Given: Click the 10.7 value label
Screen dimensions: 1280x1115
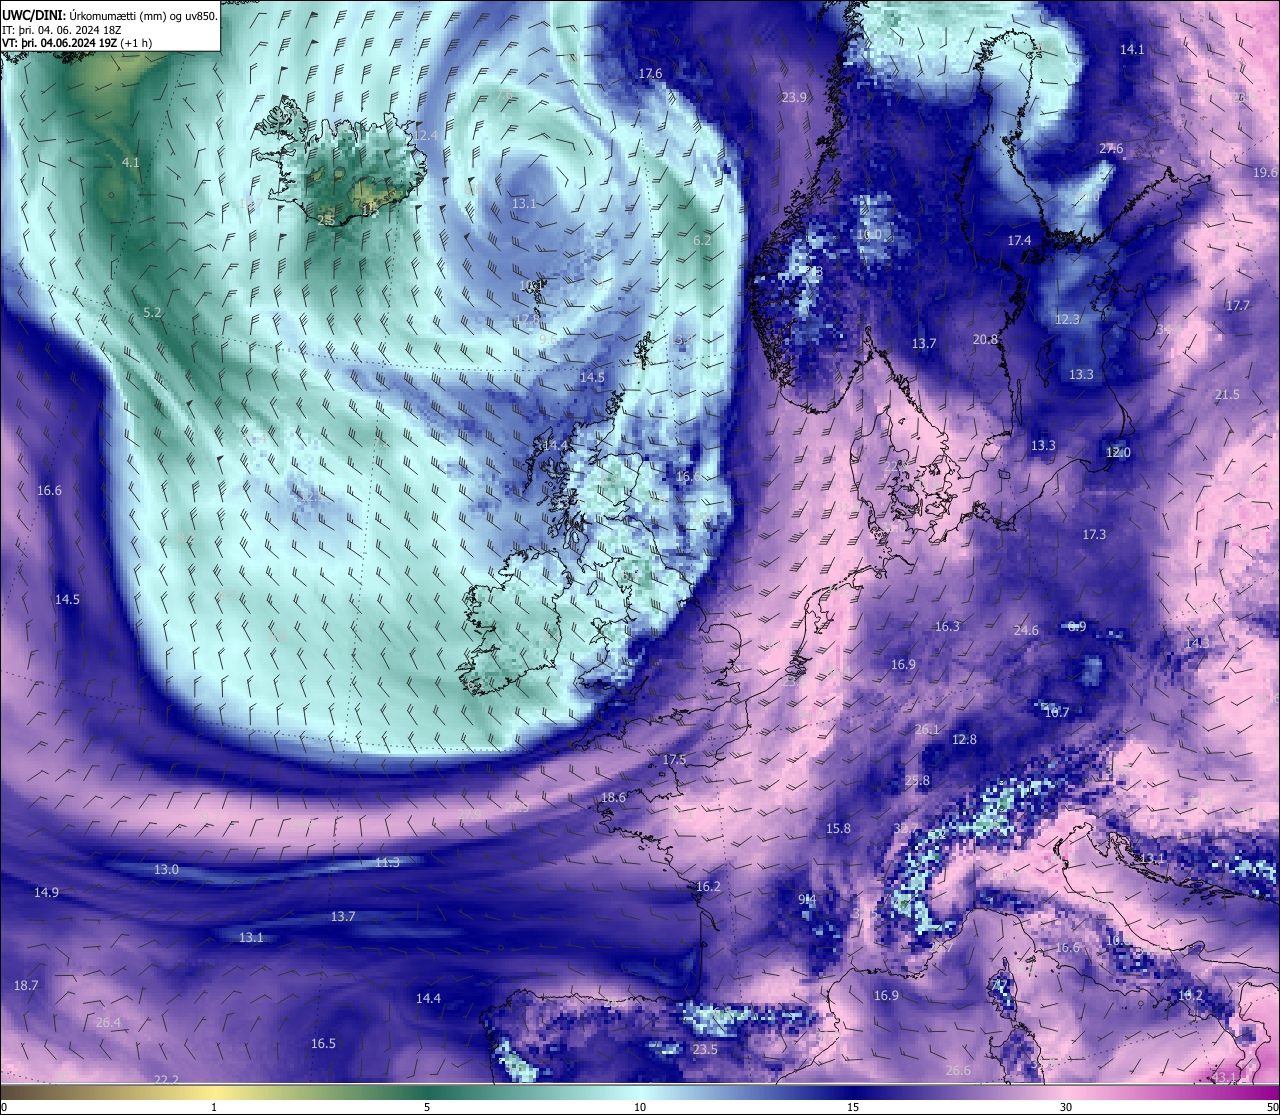Looking at the screenshot, I should pyautogui.click(x=1057, y=712).
